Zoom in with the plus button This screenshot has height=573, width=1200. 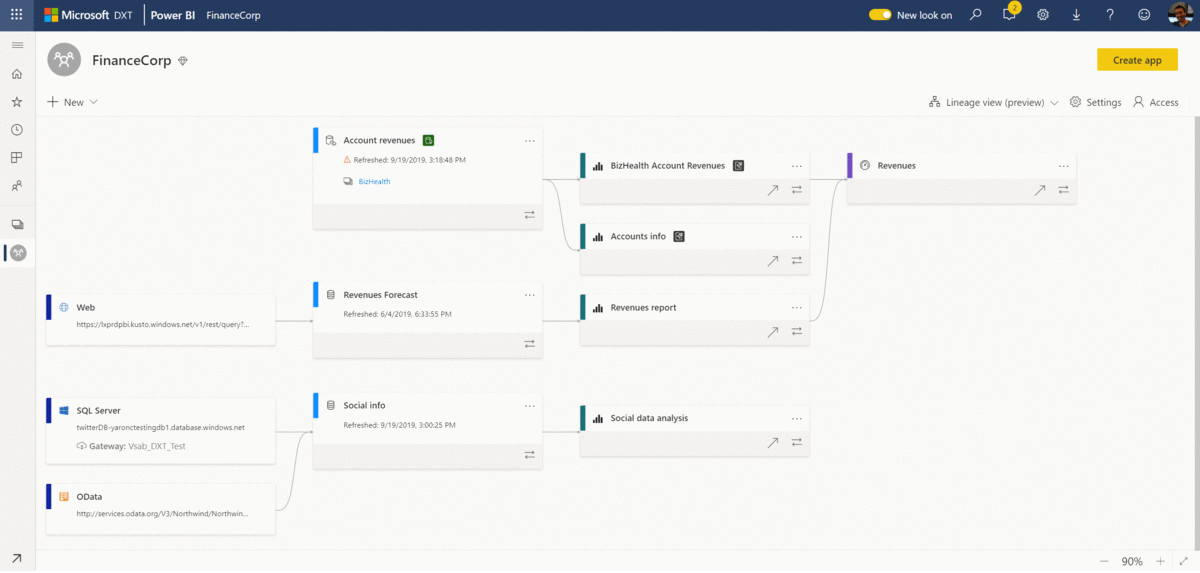[x=1160, y=561]
